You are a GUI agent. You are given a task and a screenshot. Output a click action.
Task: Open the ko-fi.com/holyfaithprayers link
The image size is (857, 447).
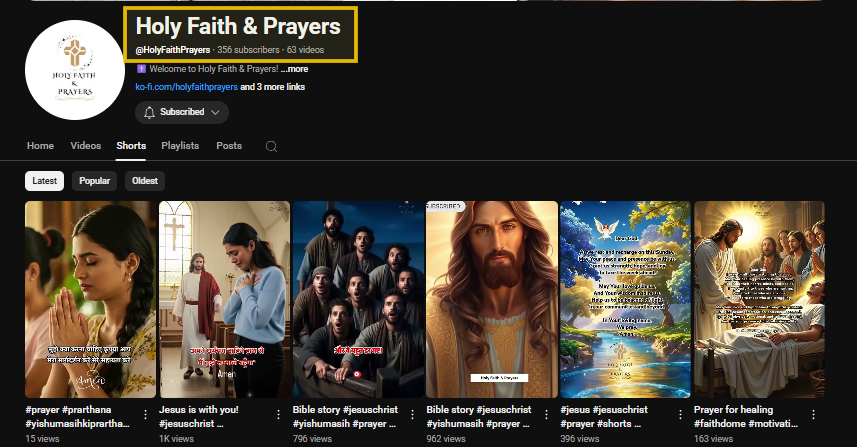click(x=186, y=87)
